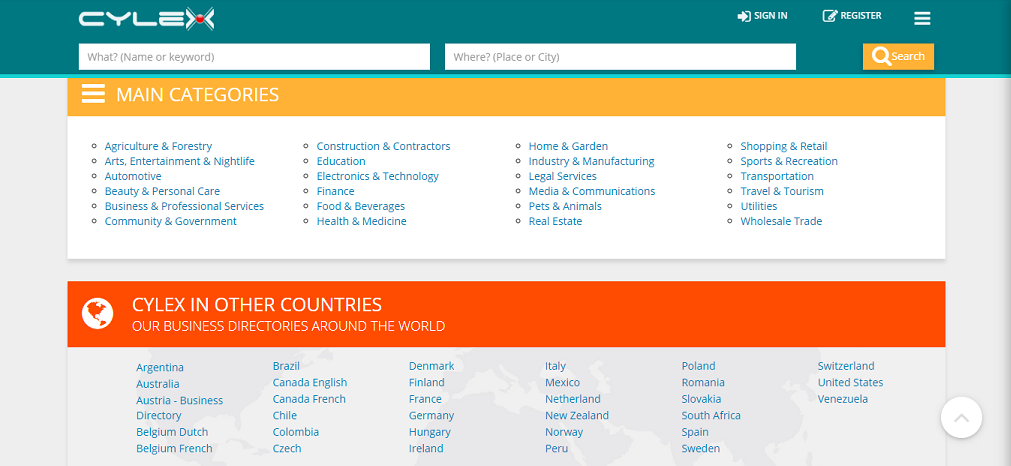Click the Main Categories list icon
The image size is (1011, 466).
point(93,95)
